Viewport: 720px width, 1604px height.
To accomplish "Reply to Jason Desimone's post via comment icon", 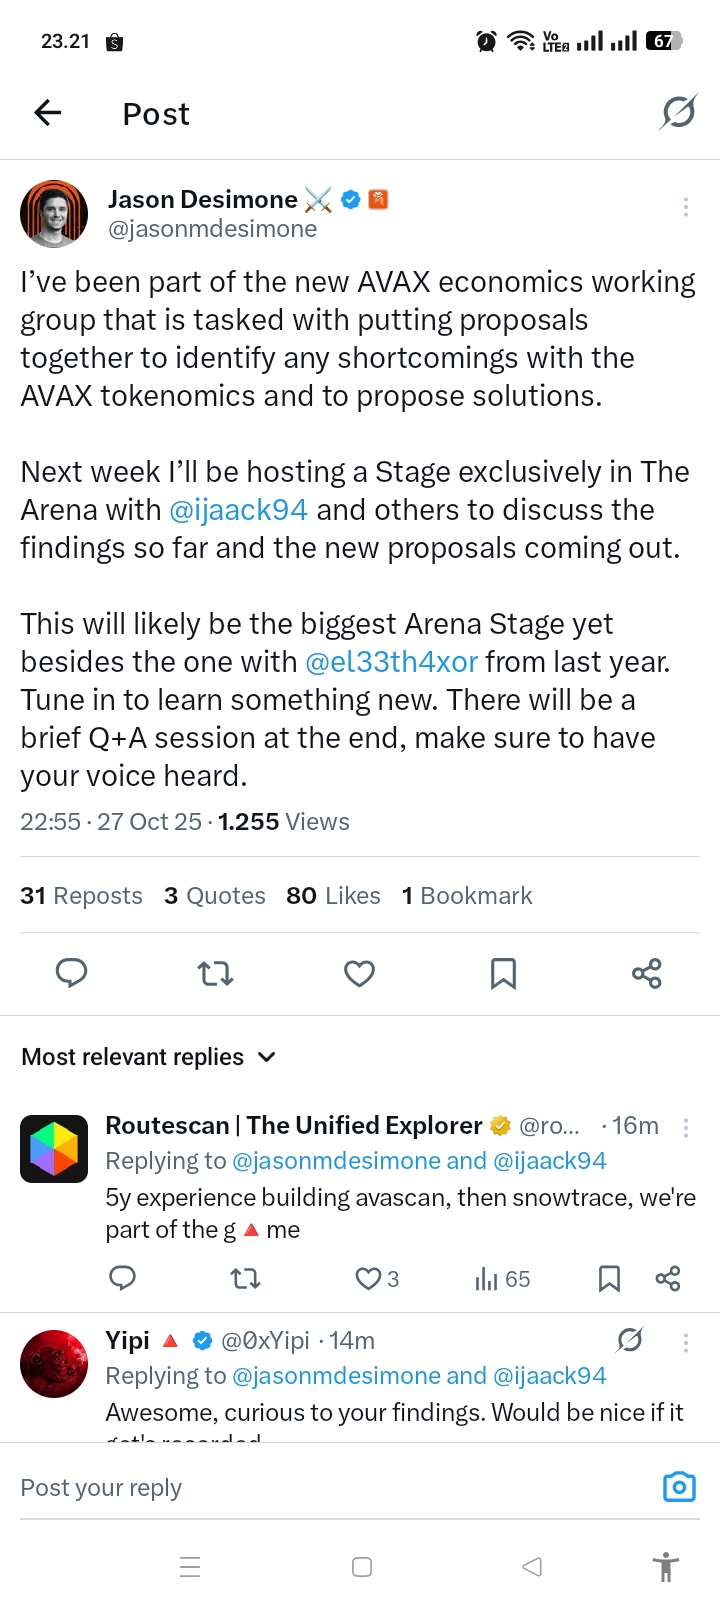I will tap(71, 973).
